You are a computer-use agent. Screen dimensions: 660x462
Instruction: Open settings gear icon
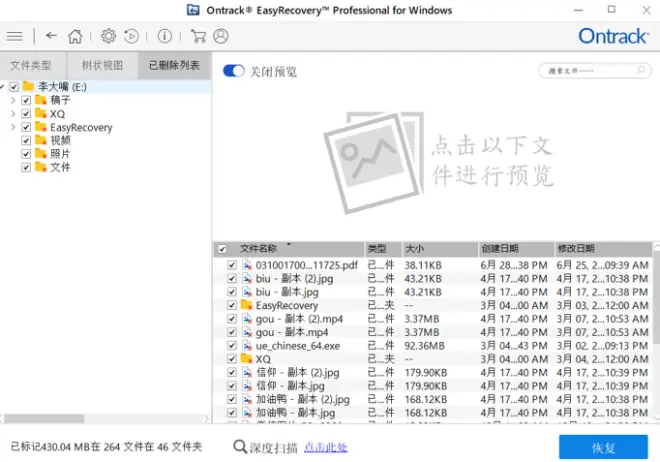pos(109,36)
